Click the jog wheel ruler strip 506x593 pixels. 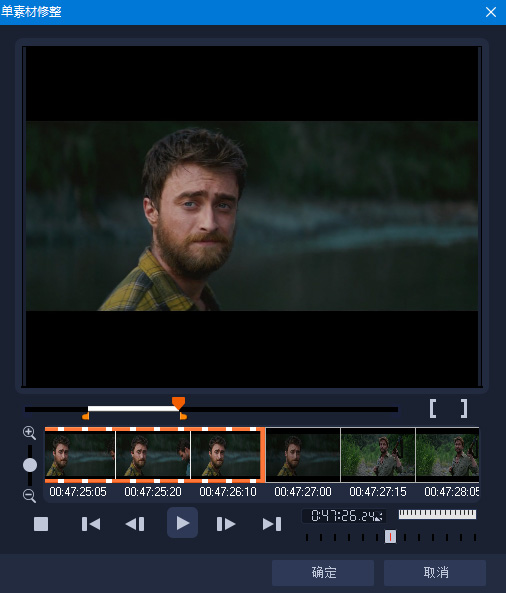pyautogui.click(x=438, y=514)
